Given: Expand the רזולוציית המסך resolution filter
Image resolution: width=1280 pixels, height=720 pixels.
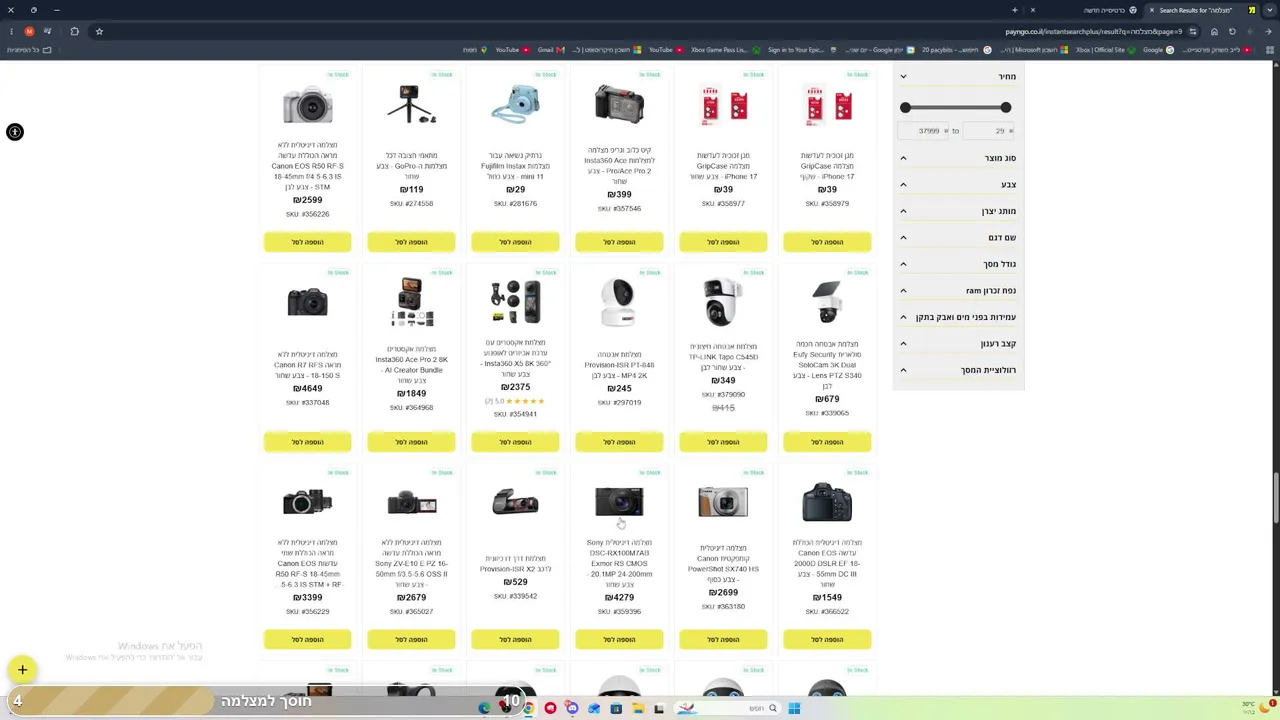Looking at the screenshot, I should (x=958, y=370).
